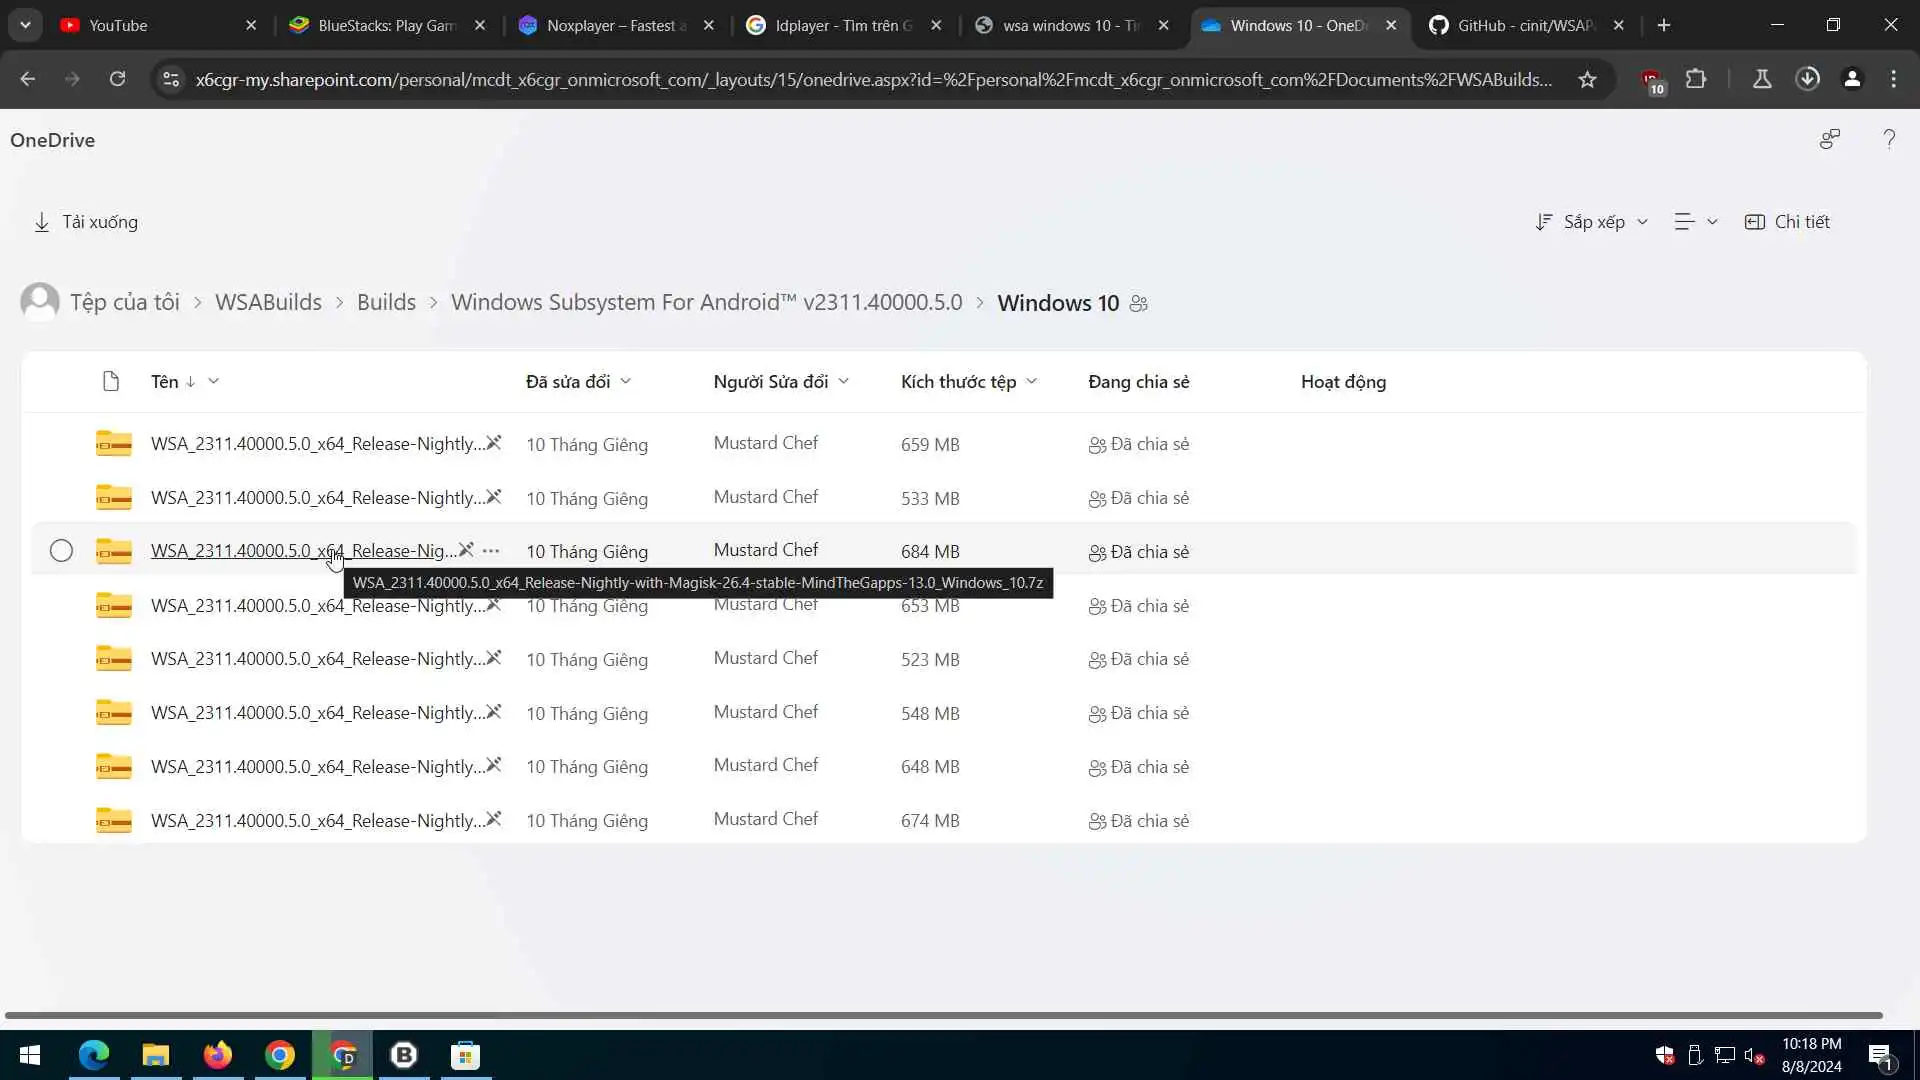Open more actions ellipsis for the 684 MB file
Screen dimensions: 1920x1080
point(490,551)
